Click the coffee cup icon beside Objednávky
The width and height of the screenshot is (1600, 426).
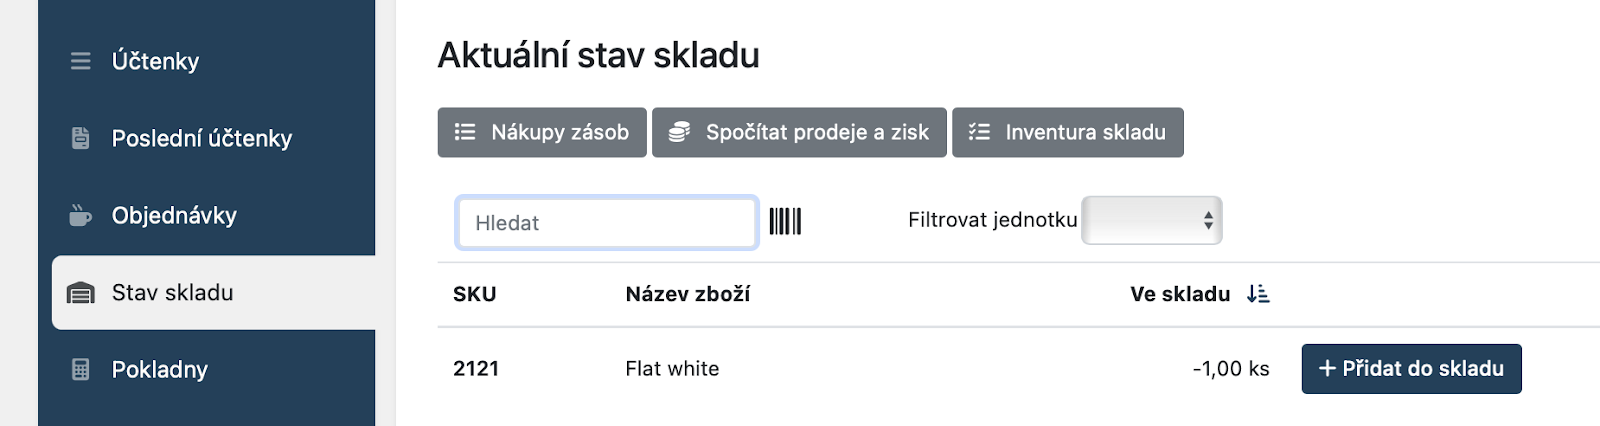point(80,215)
